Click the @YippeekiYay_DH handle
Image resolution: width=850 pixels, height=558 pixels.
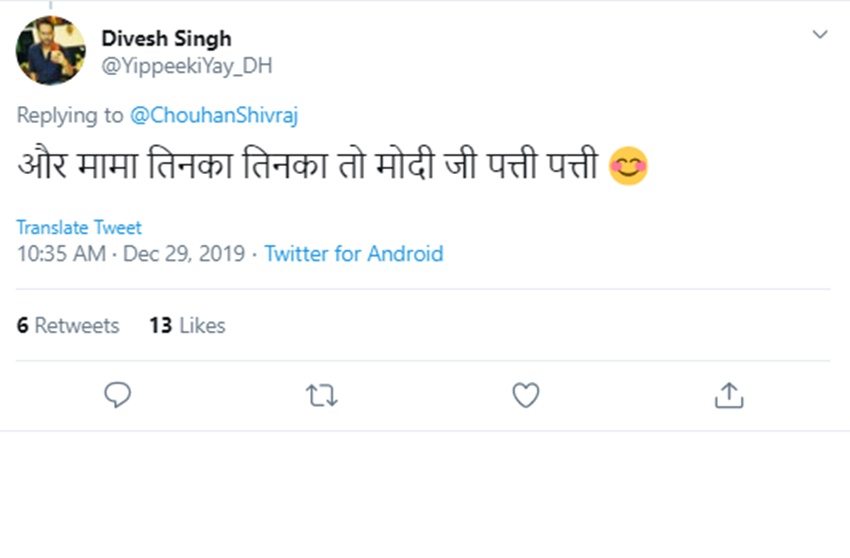186,66
